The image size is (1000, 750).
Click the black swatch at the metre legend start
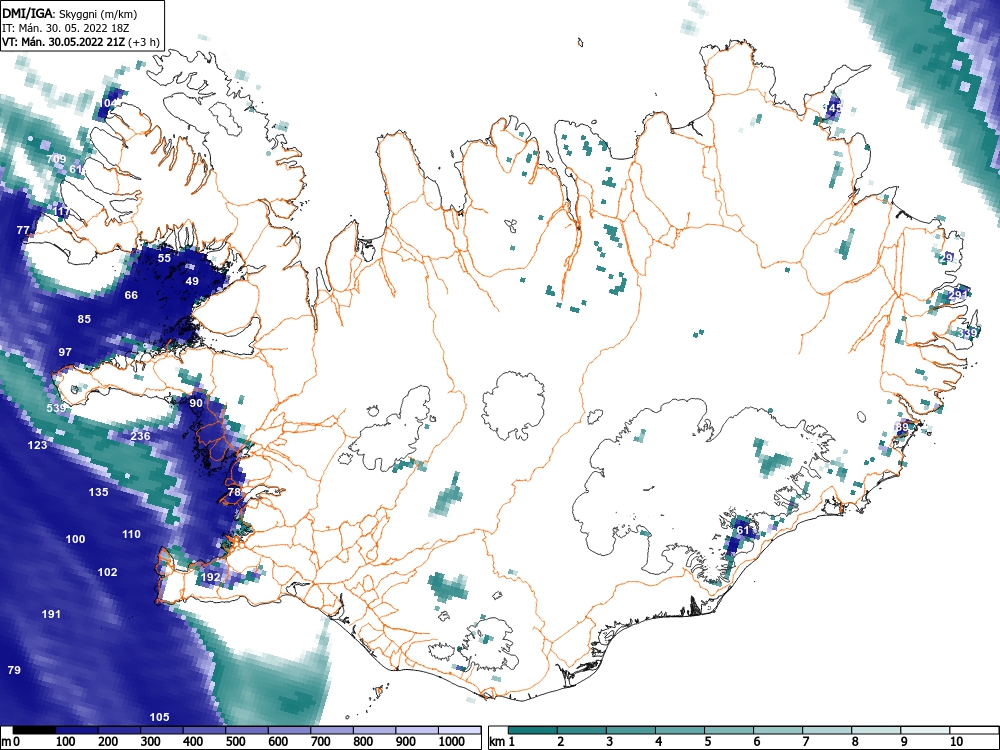coord(34,730)
